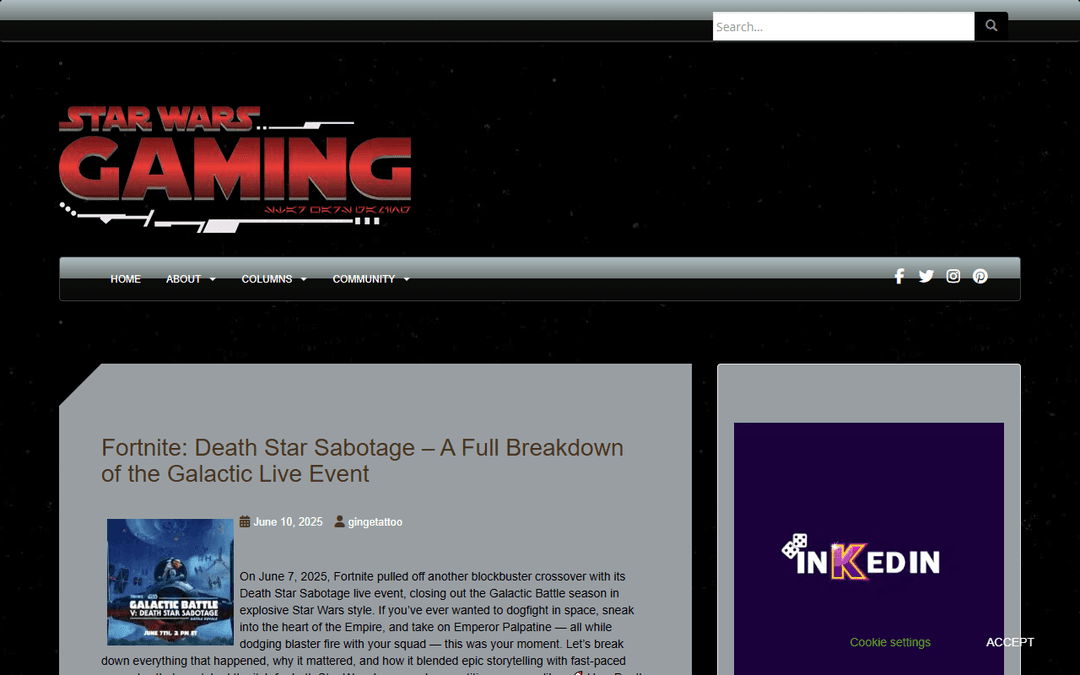Click the calendar icon beside the date

pos(245,521)
